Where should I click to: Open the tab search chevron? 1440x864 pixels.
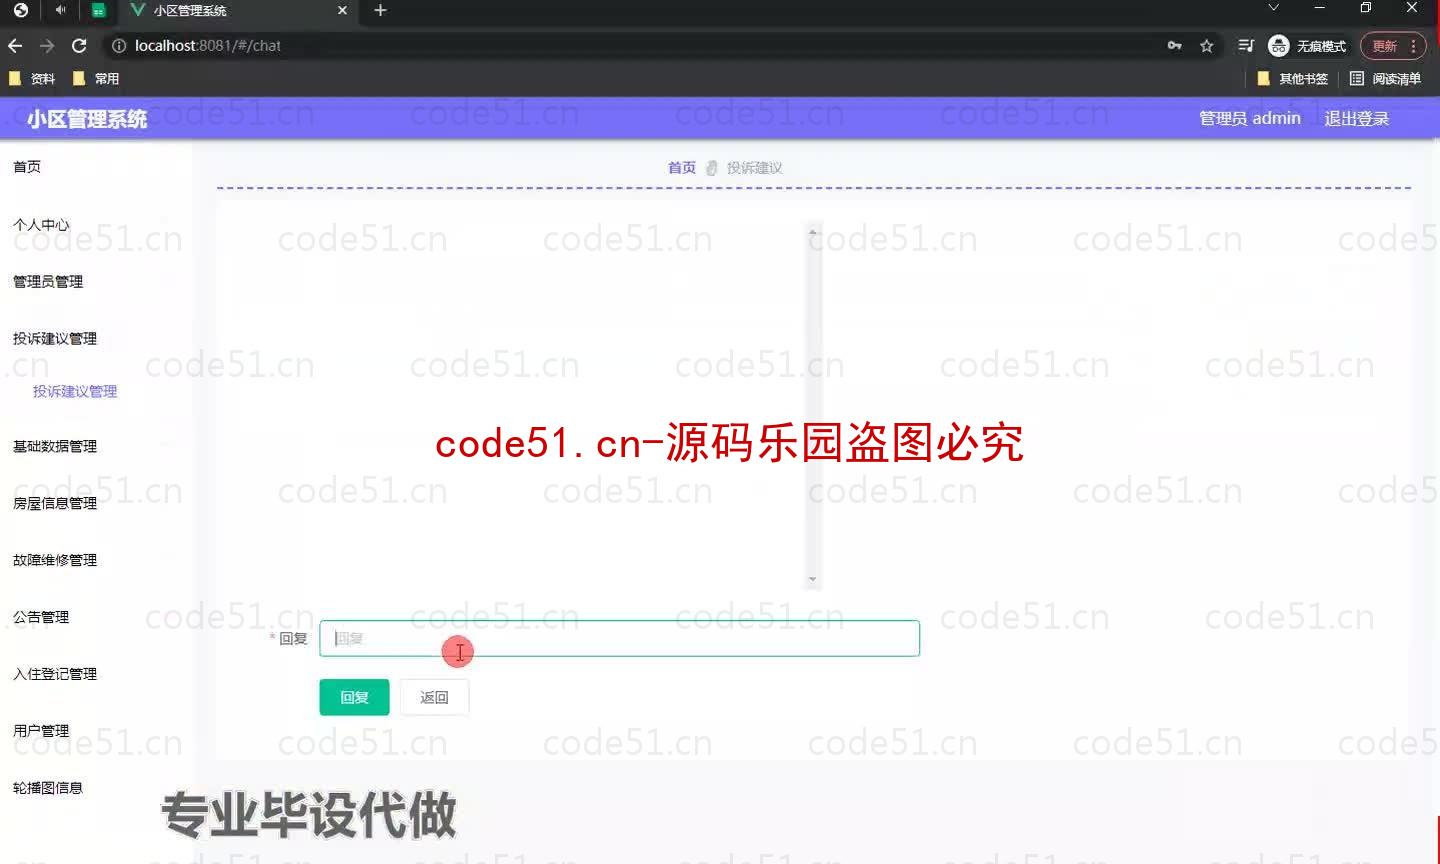[1273, 8]
